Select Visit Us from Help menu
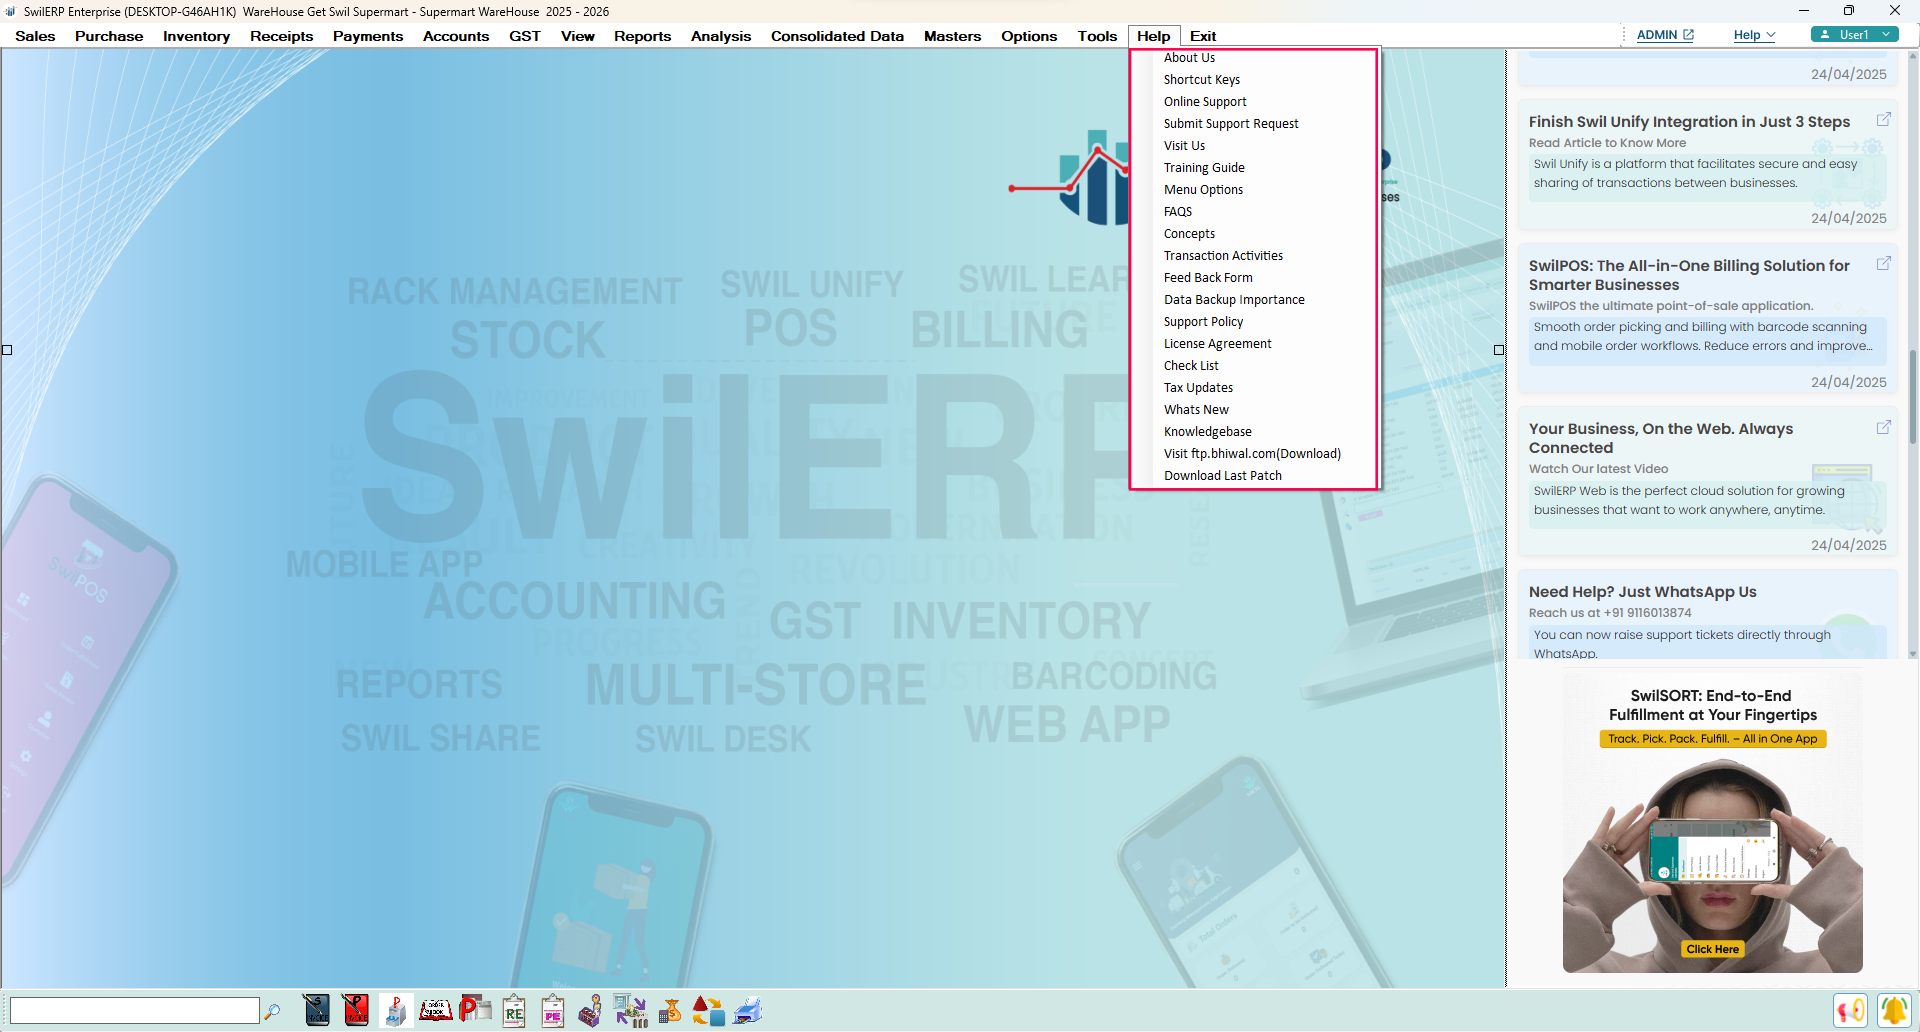Screen dimensions: 1920x1032 click(1184, 146)
